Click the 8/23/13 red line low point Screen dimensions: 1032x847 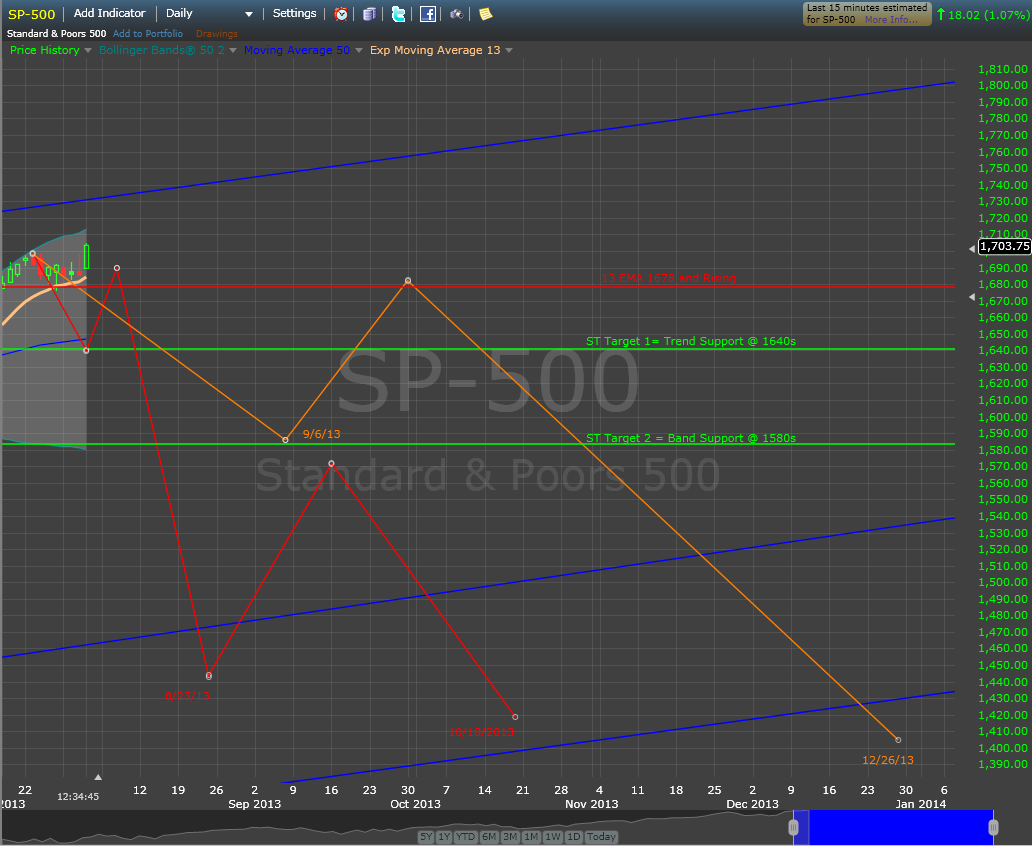tap(209, 675)
